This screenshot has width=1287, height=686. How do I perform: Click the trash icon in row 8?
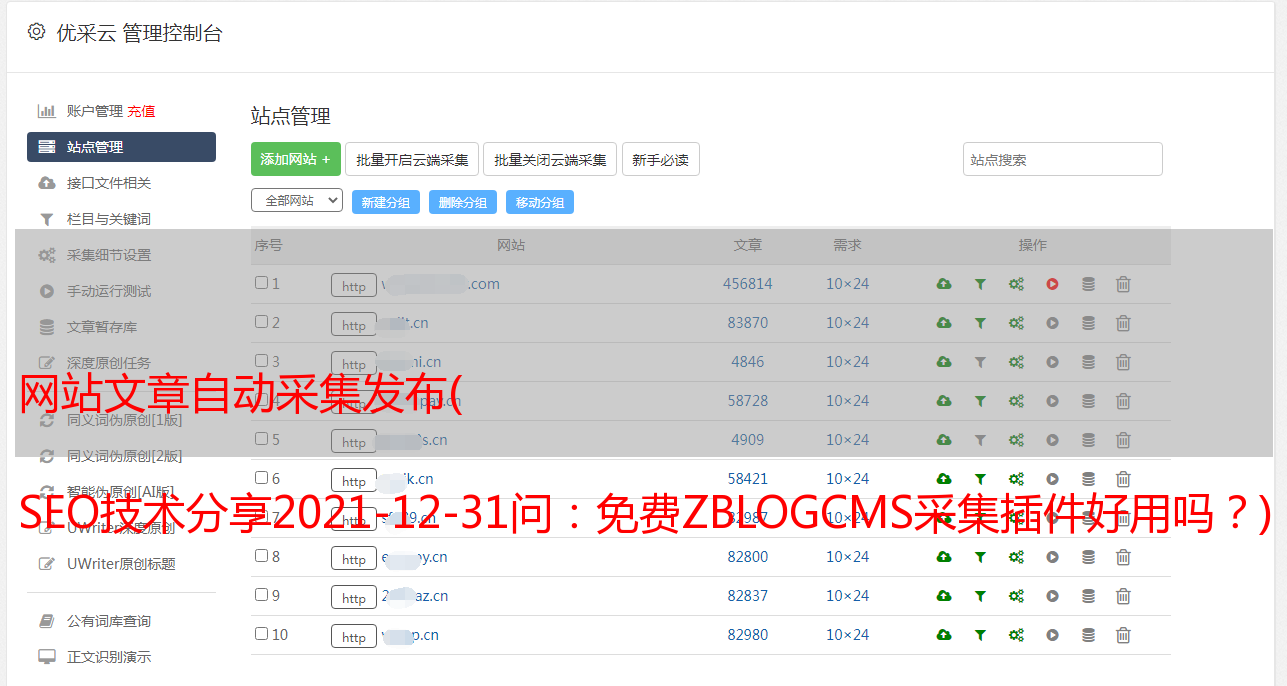(1123, 557)
